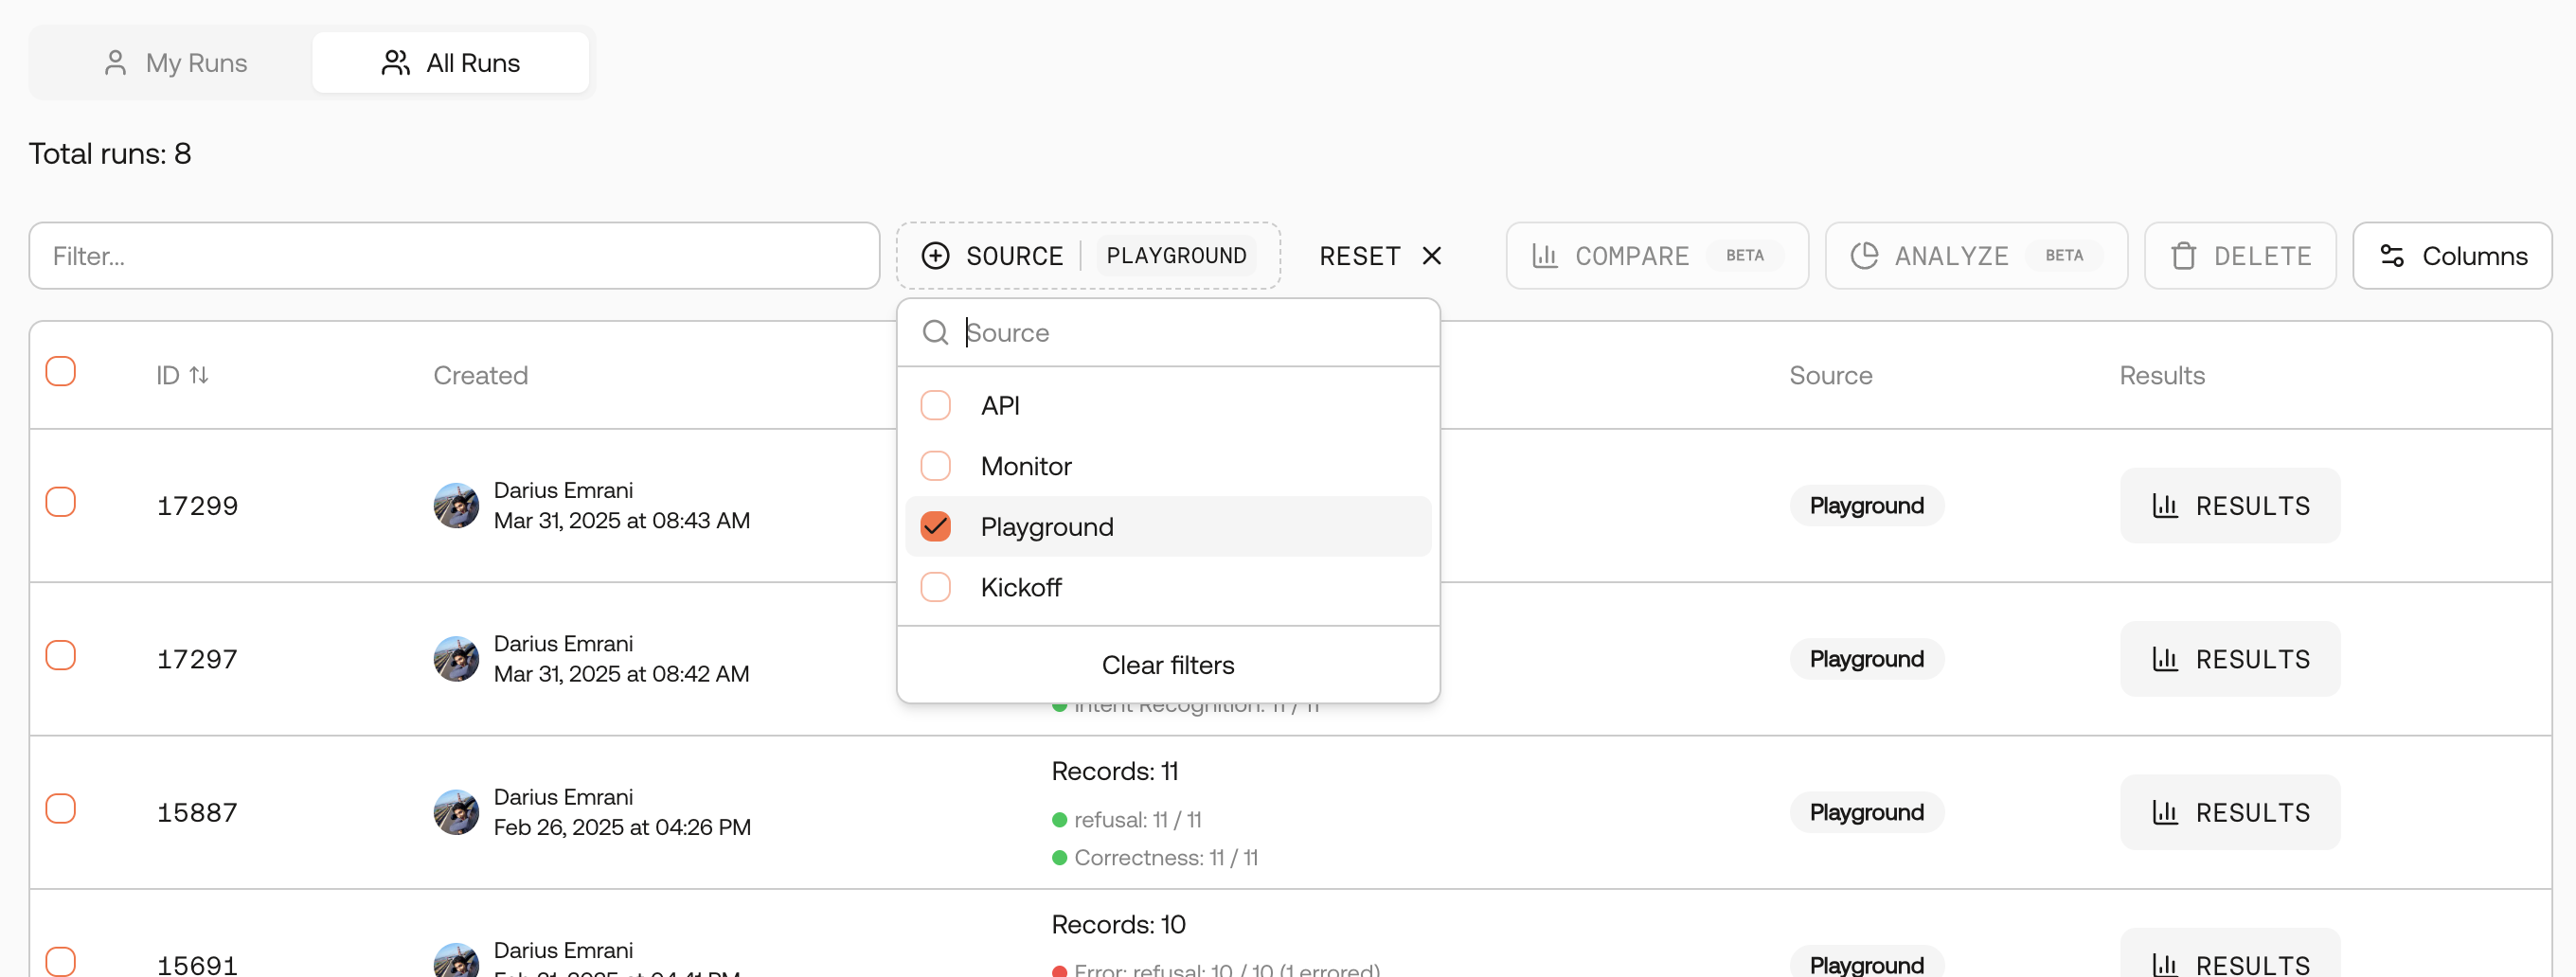The image size is (2576, 977).
Task: Click 'Records: 11' on run 15887
Action: point(1115,771)
